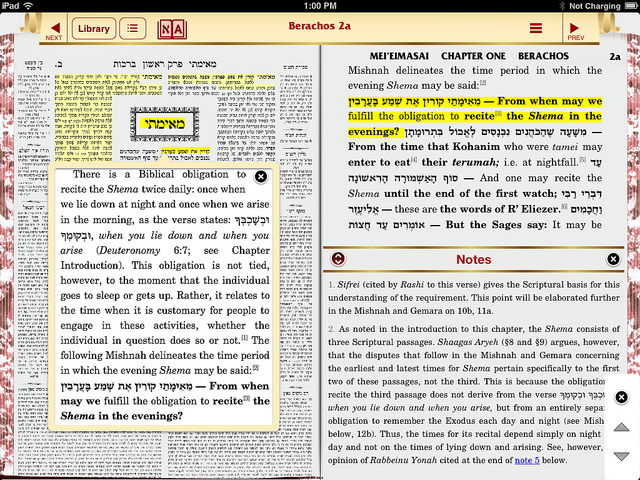
Task: Open the hamburger menu in the toolbar
Action: pyautogui.click(x=537, y=29)
